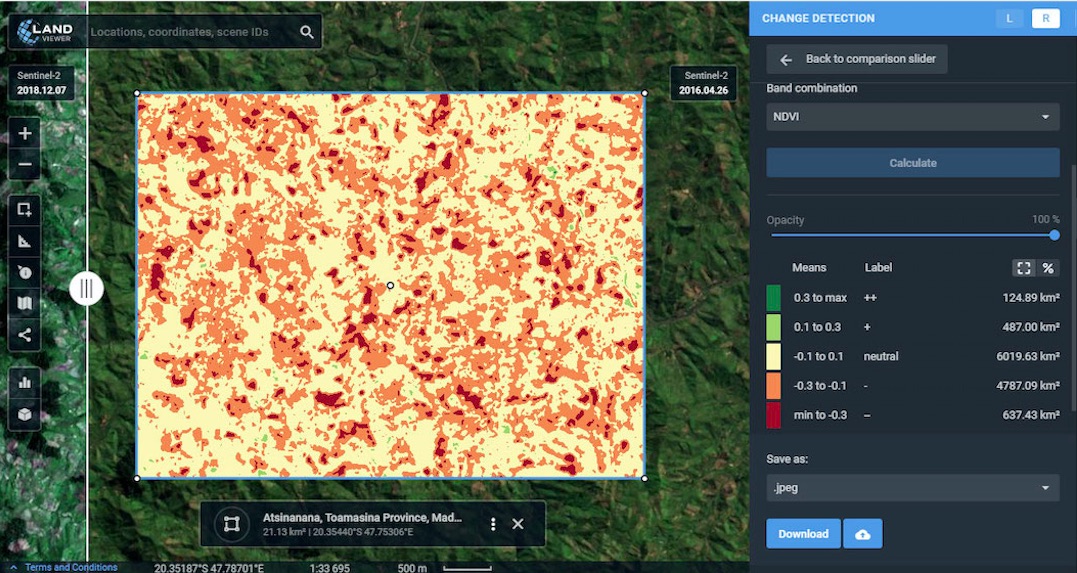Click the fit-to-extent icon in legend
The image size is (1077, 573).
point(1023,268)
